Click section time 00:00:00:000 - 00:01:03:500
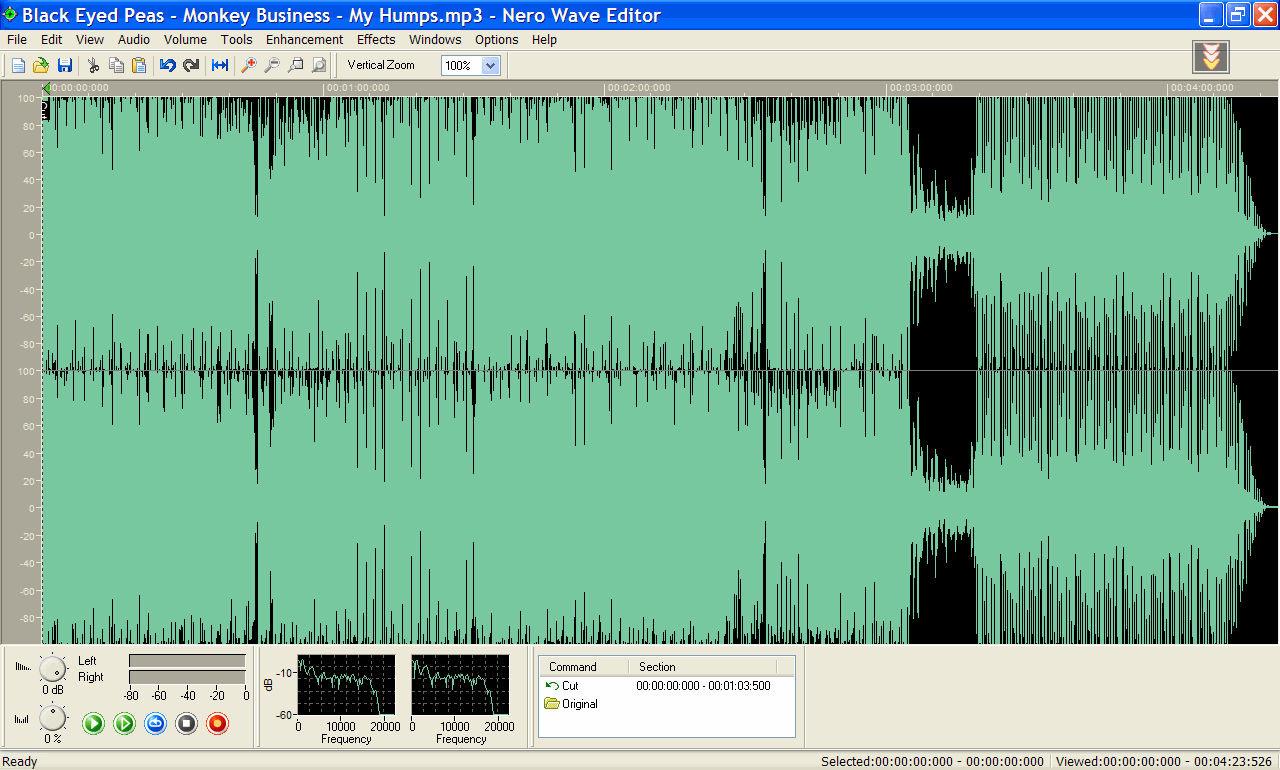The width and height of the screenshot is (1280, 770). click(703, 686)
